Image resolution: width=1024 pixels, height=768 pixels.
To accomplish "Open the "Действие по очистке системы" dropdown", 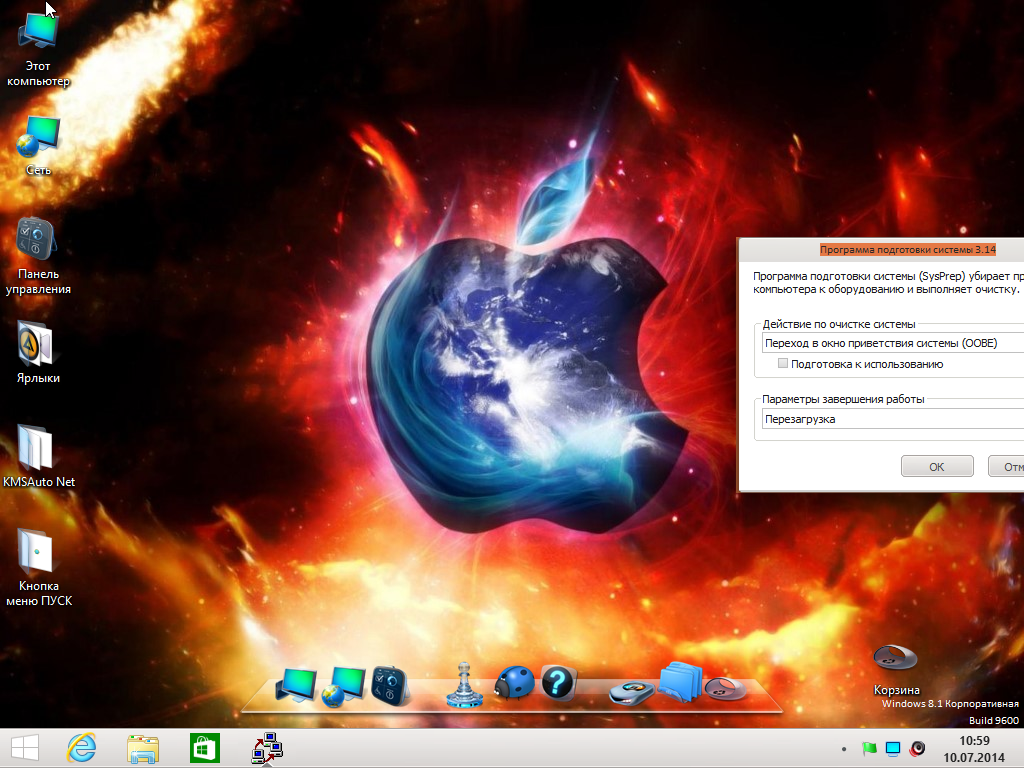I will pyautogui.click(x=893, y=343).
